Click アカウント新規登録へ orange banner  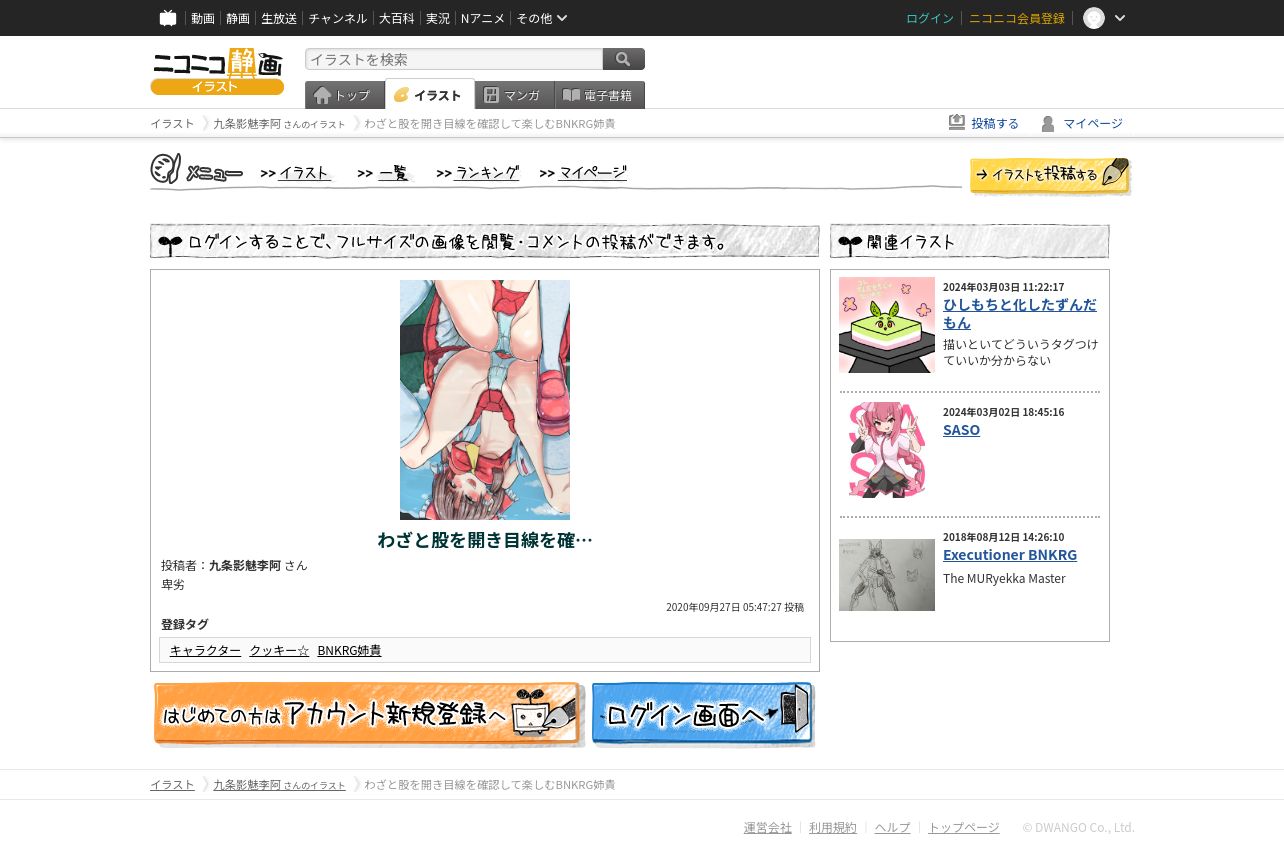(368, 714)
